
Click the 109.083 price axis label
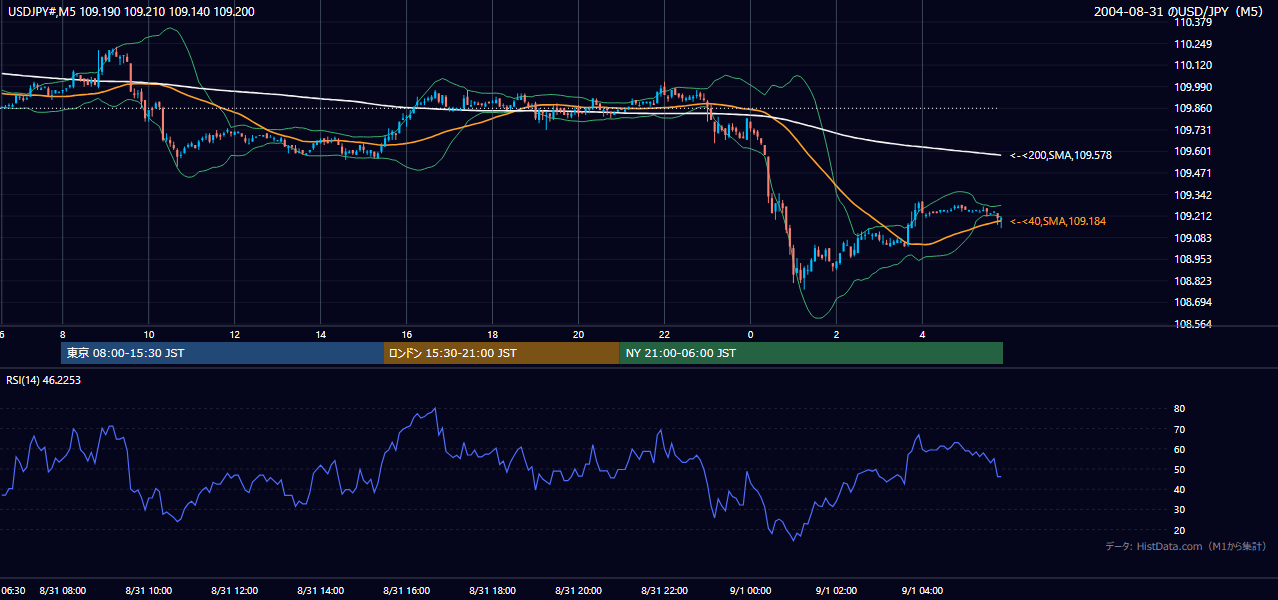[1192, 237]
